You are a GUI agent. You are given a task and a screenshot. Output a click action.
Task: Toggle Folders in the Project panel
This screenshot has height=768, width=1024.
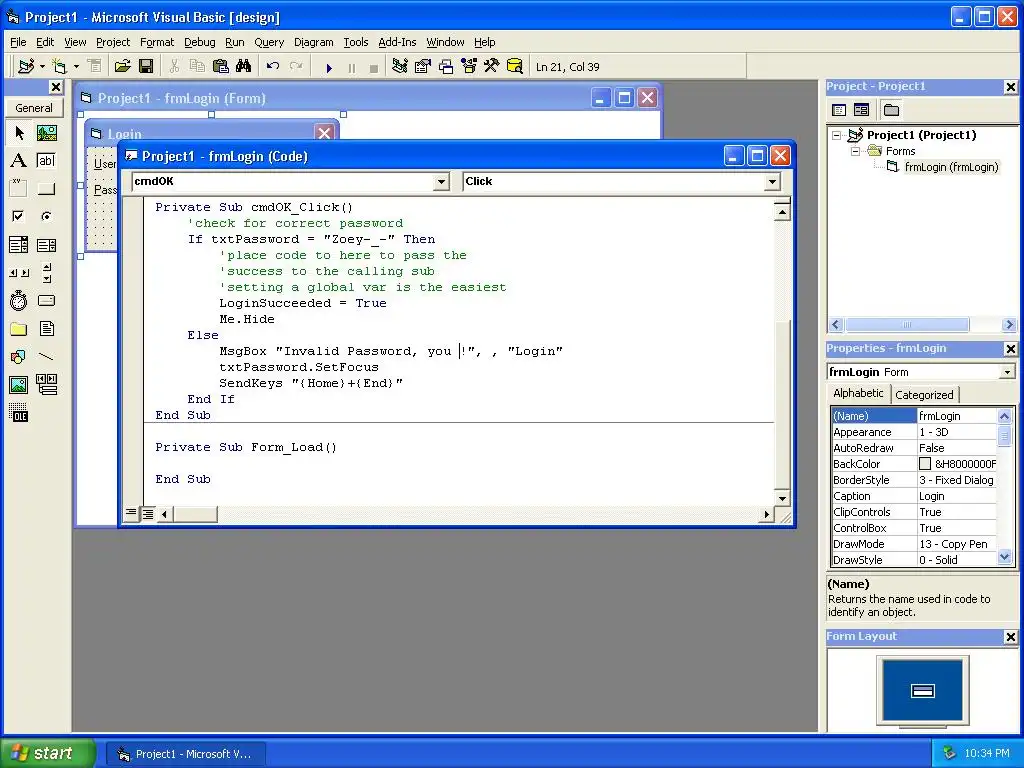pyautogui.click(x=891, y=110)
